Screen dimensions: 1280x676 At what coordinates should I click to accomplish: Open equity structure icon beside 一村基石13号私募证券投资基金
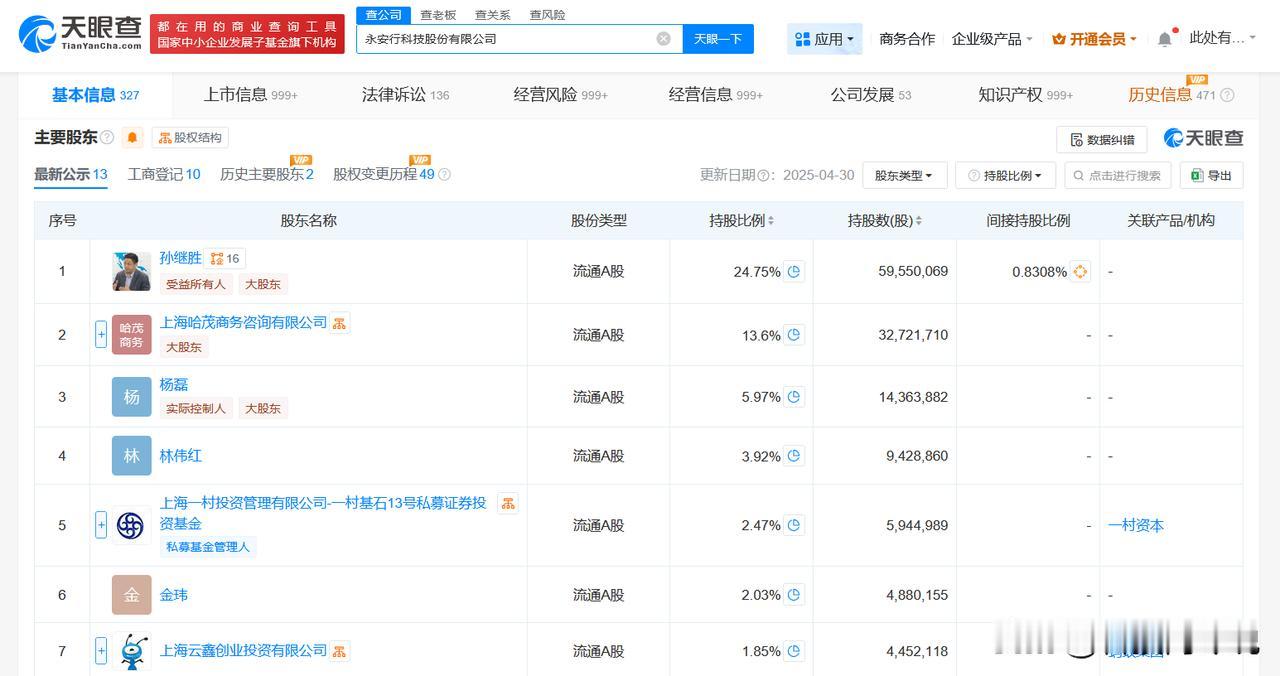coord(508,503)
